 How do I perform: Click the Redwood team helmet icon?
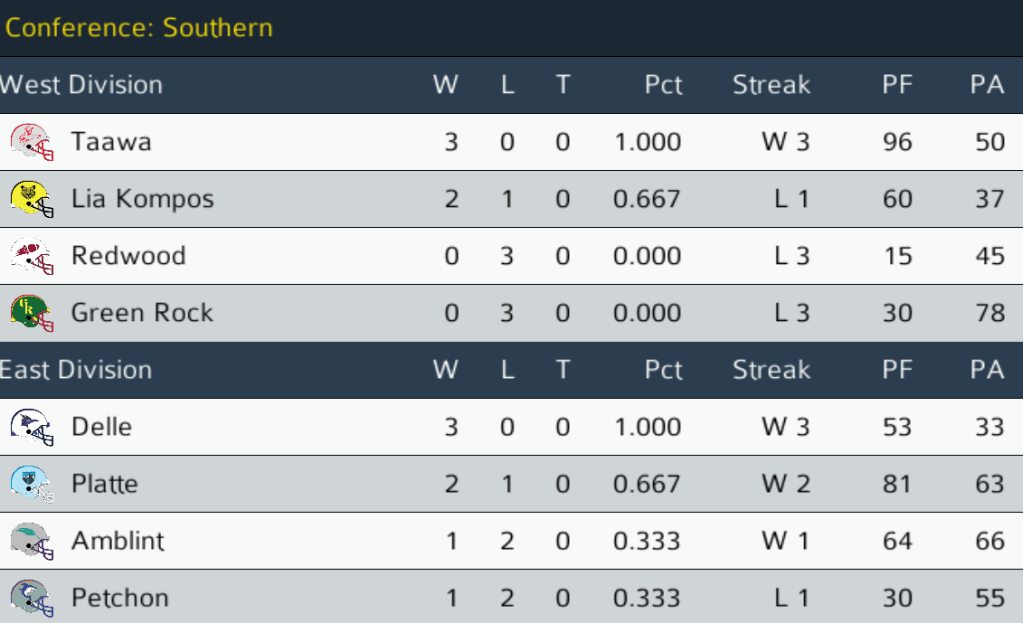tap(32, 256)
